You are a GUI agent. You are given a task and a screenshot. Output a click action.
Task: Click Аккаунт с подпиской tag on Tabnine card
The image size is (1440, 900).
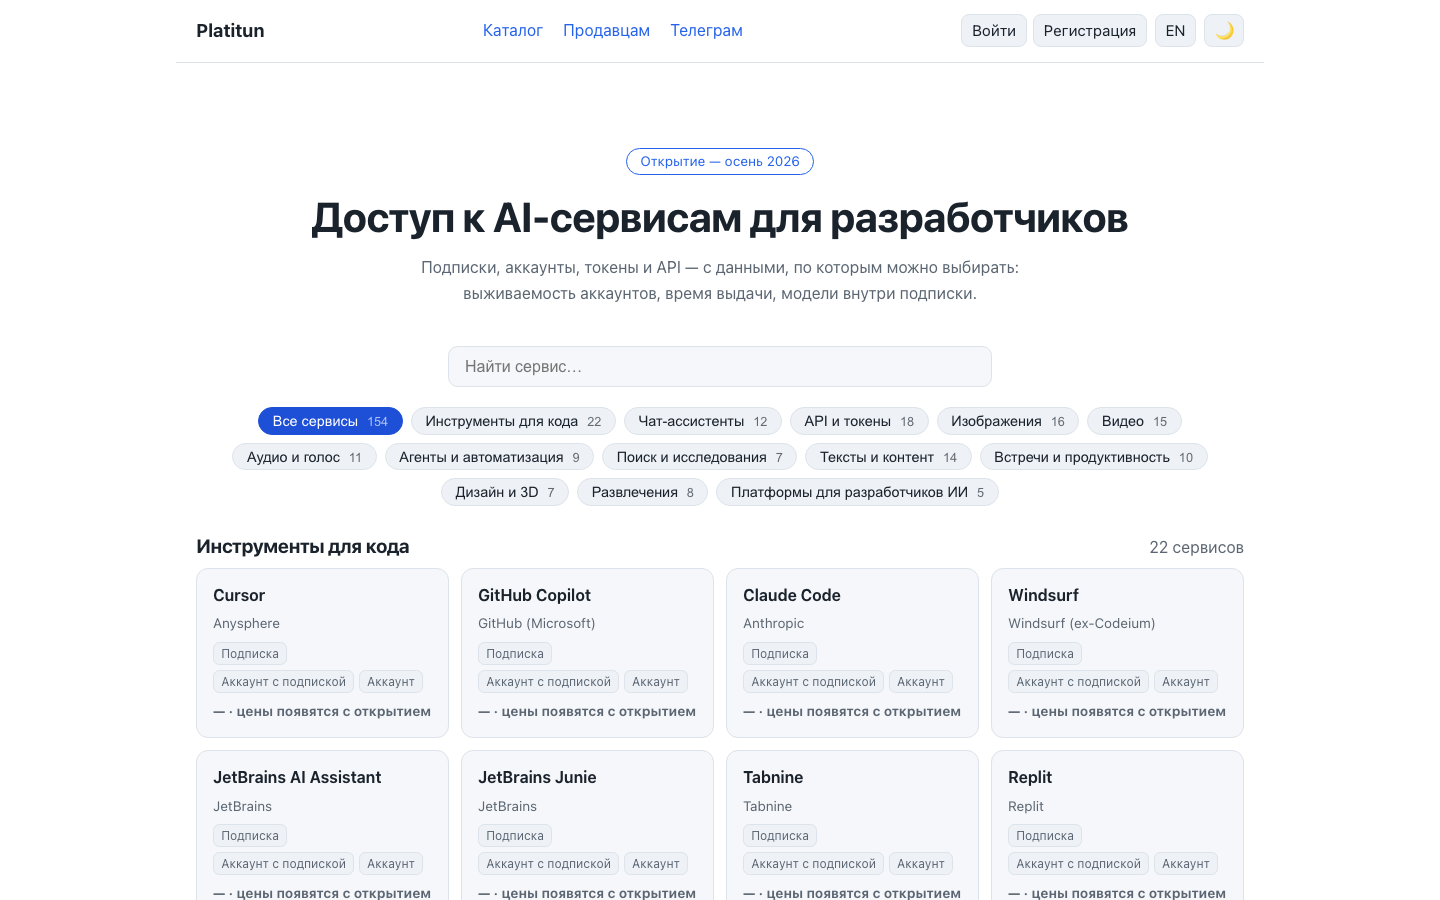coord(813,864)
